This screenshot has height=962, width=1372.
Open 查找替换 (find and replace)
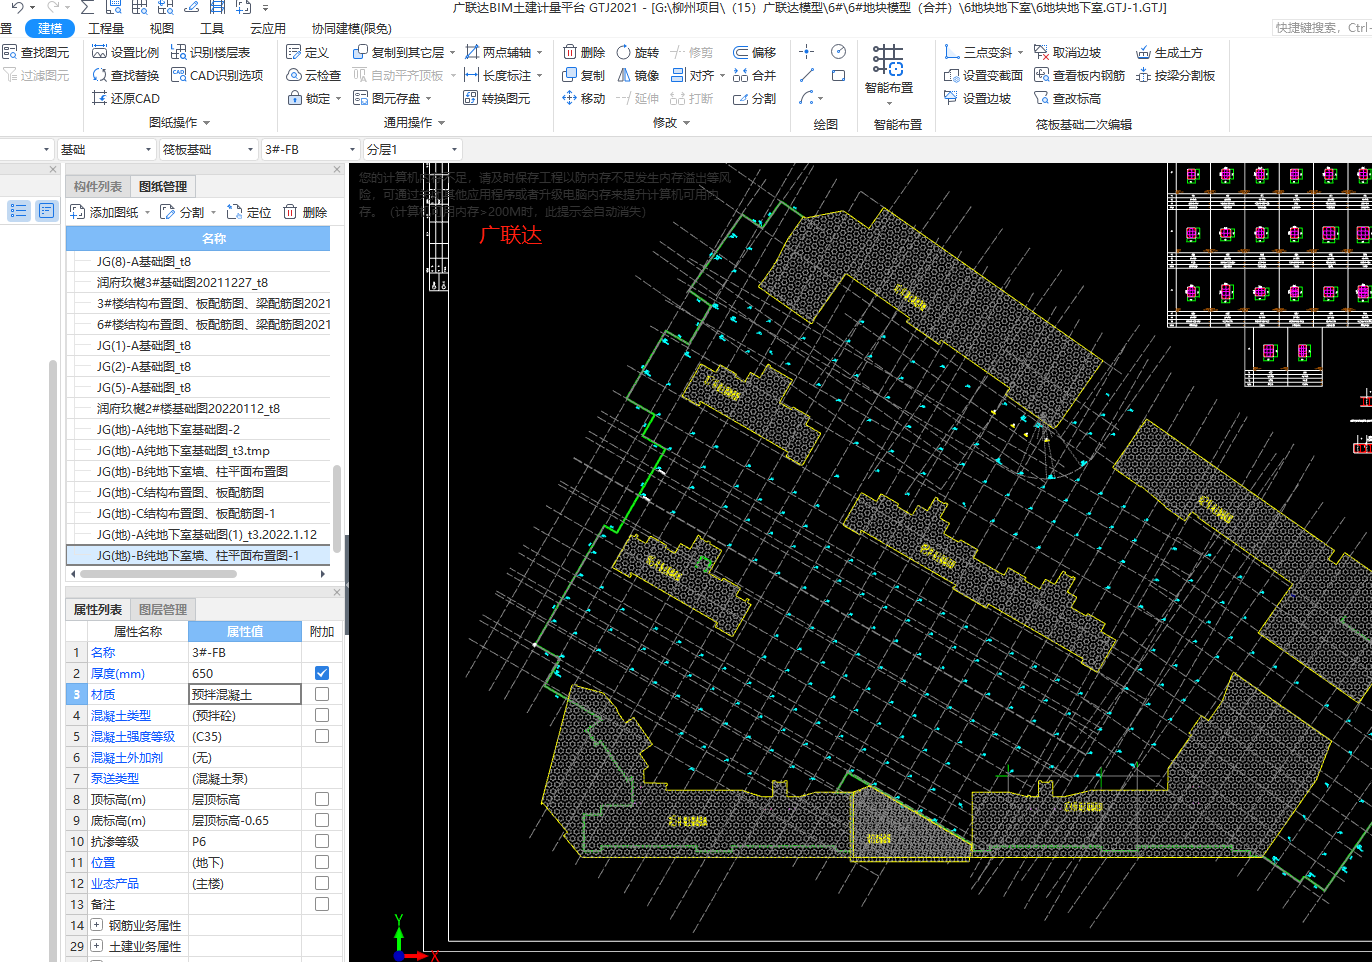tap(125, 75)
